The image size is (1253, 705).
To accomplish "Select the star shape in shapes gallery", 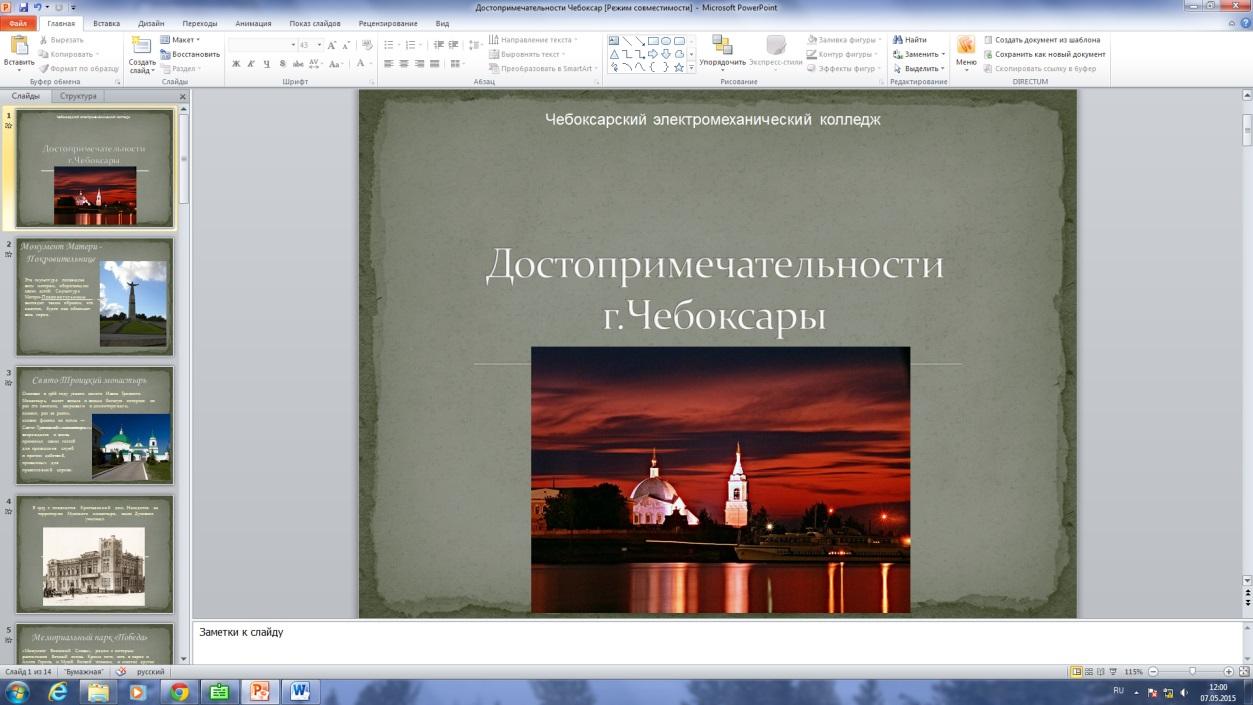I will 679,67.
